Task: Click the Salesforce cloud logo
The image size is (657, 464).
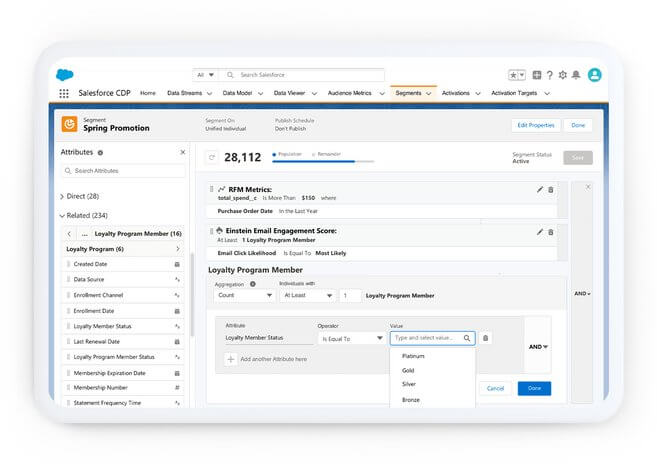Action: click(64, 74)
